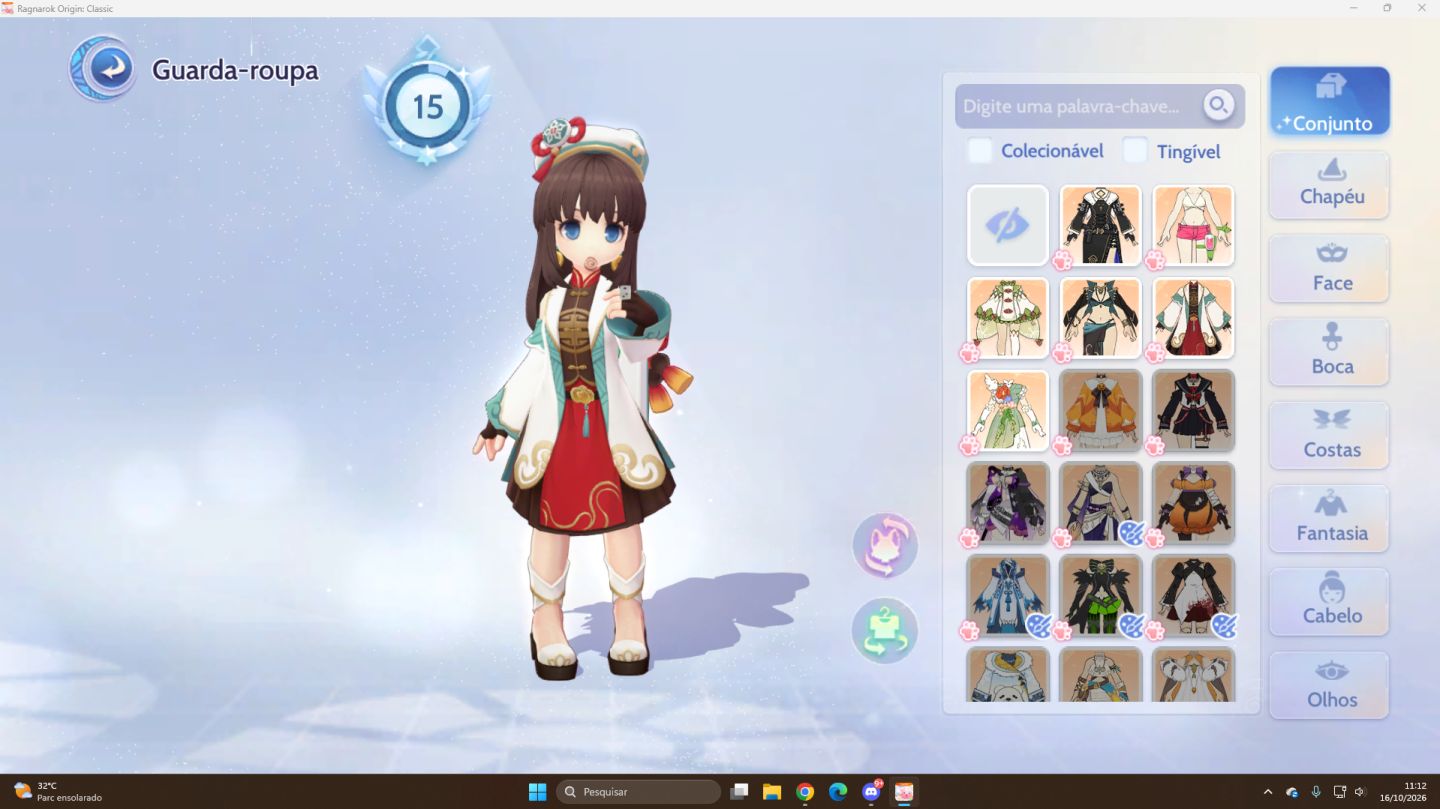
Task: Select the red dress white jacket outfit
Action: point(1193,318)
